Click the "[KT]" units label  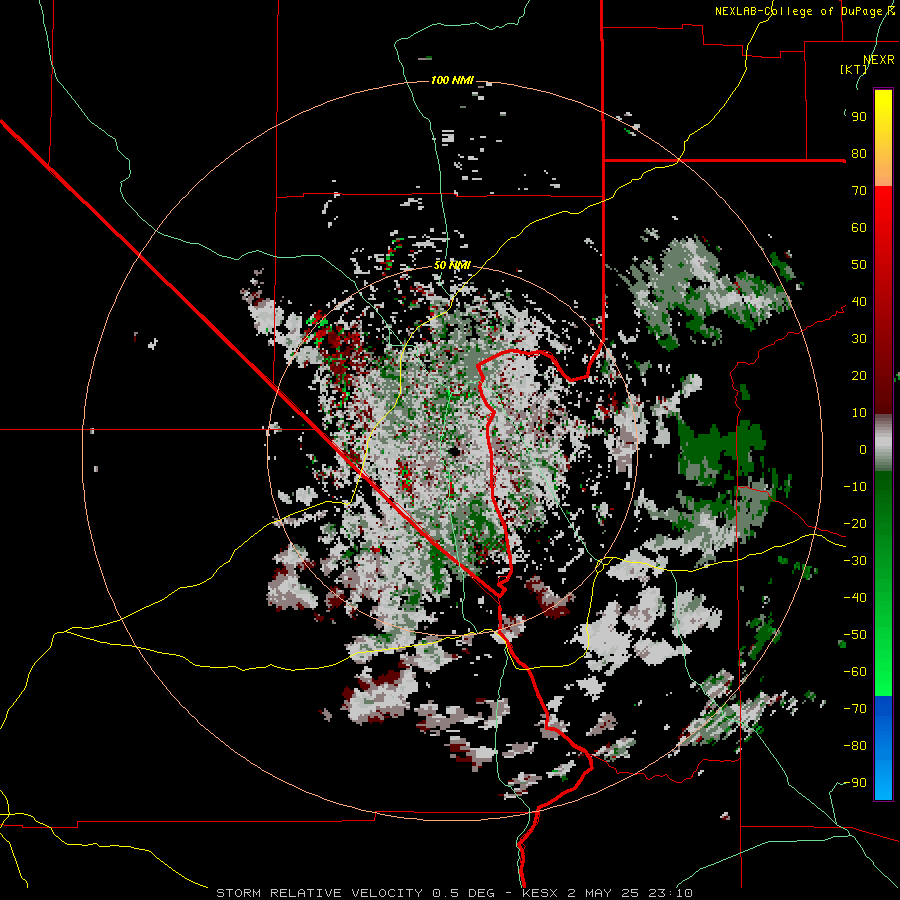(853, 69)
